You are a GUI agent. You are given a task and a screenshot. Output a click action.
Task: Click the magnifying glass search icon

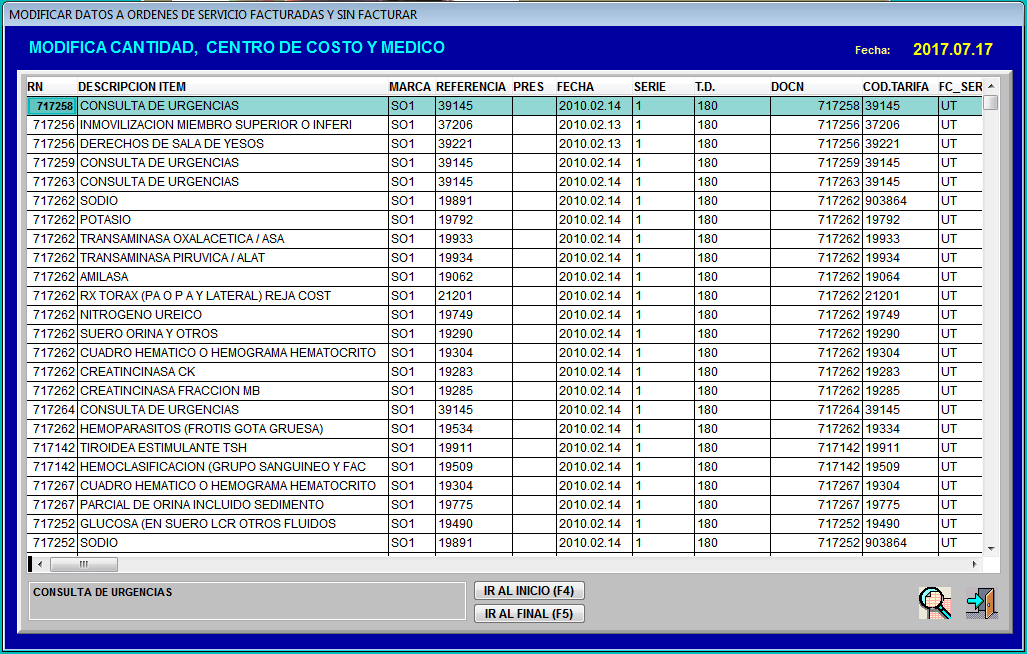point(935,602)
